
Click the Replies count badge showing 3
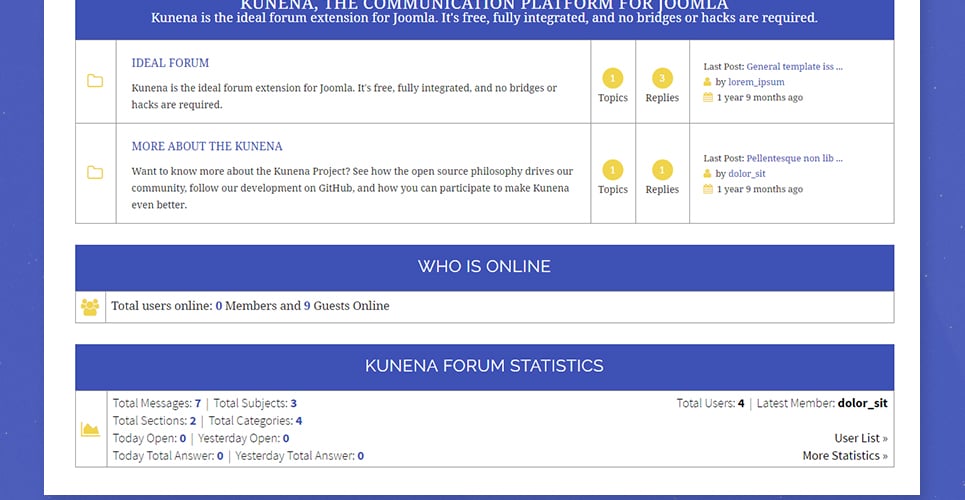click(x=662, y=78)
